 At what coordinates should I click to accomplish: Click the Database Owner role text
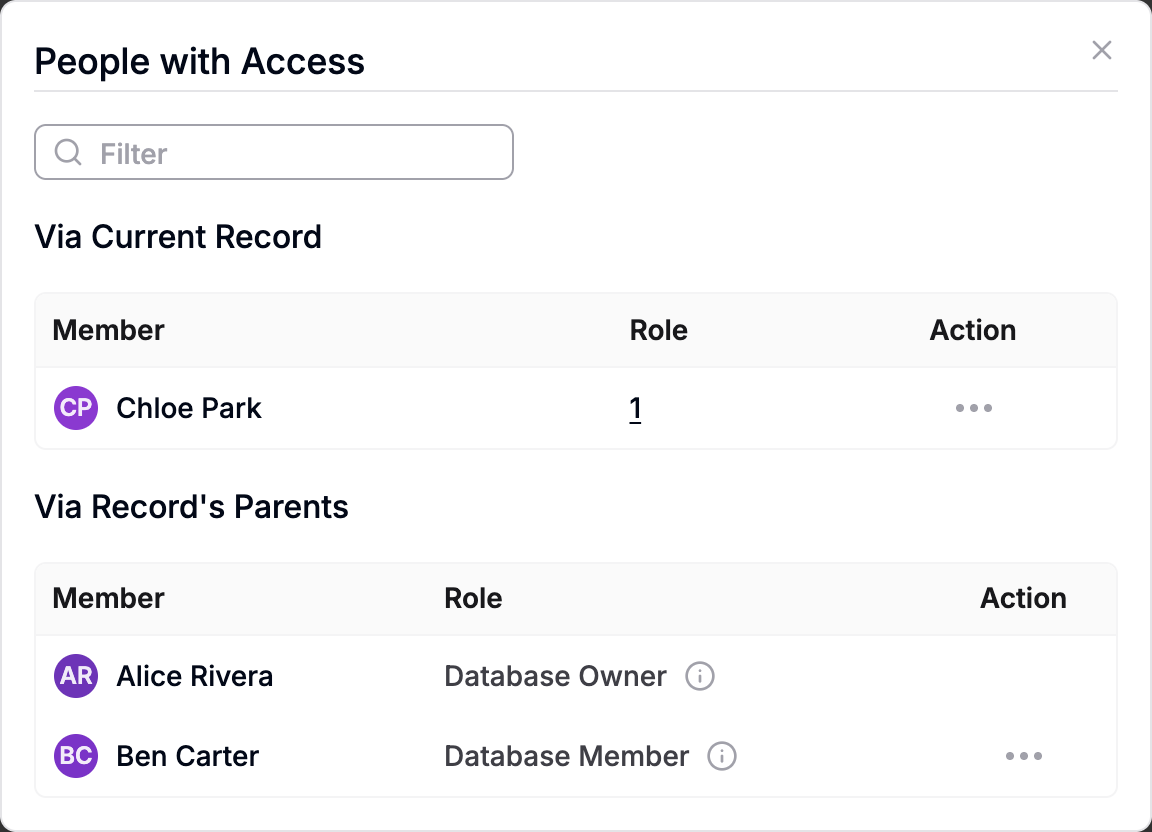coord(555,675)
